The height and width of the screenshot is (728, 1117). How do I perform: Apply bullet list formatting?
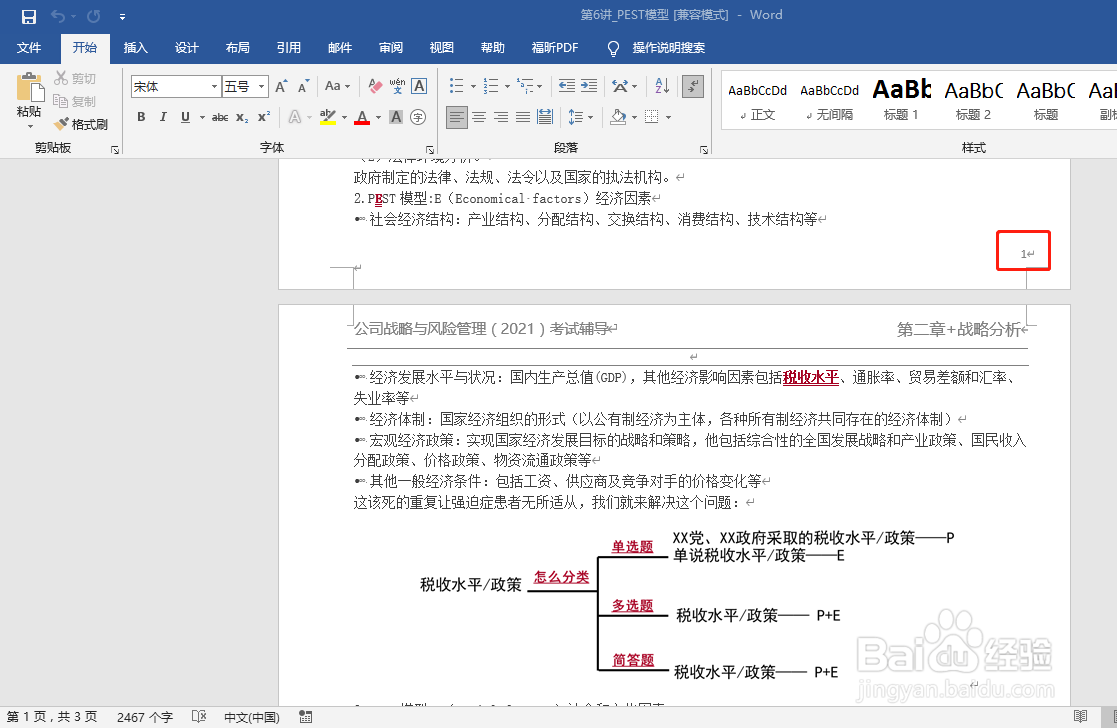point(457,86)
